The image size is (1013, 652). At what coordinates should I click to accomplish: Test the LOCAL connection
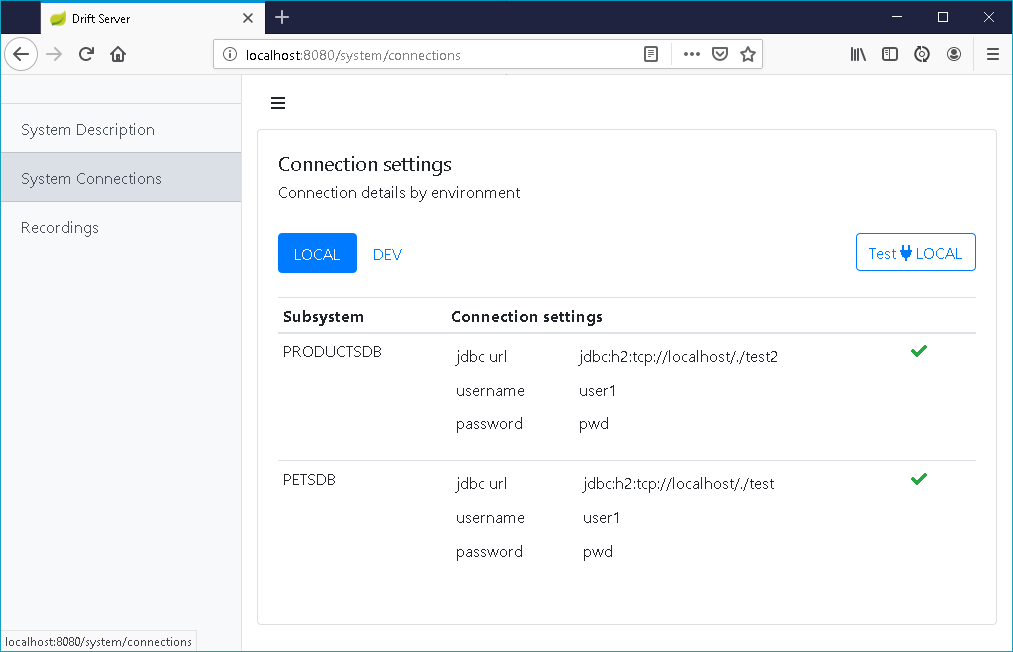(915, 252)
